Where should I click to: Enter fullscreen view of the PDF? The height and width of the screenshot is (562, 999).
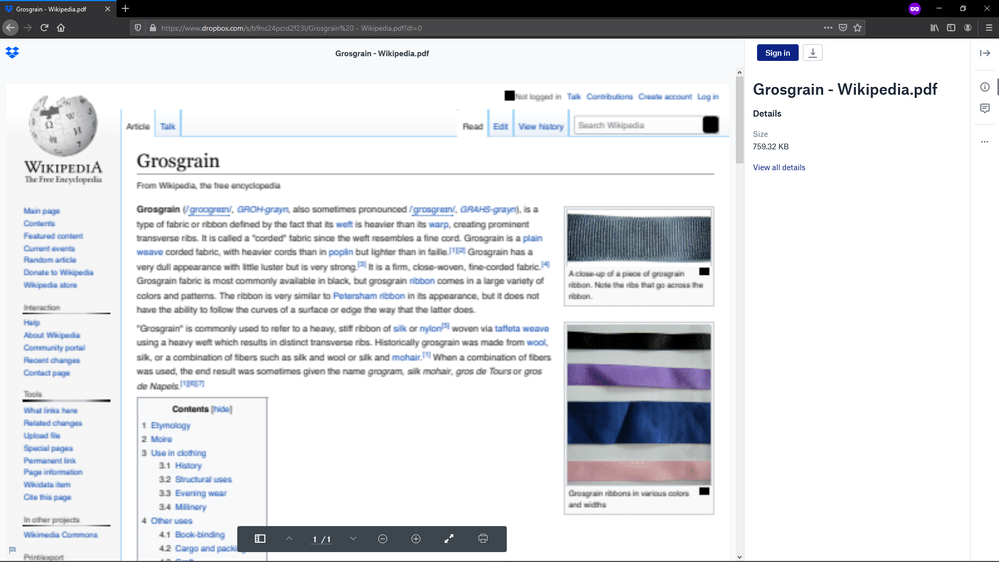click(449, 539)
